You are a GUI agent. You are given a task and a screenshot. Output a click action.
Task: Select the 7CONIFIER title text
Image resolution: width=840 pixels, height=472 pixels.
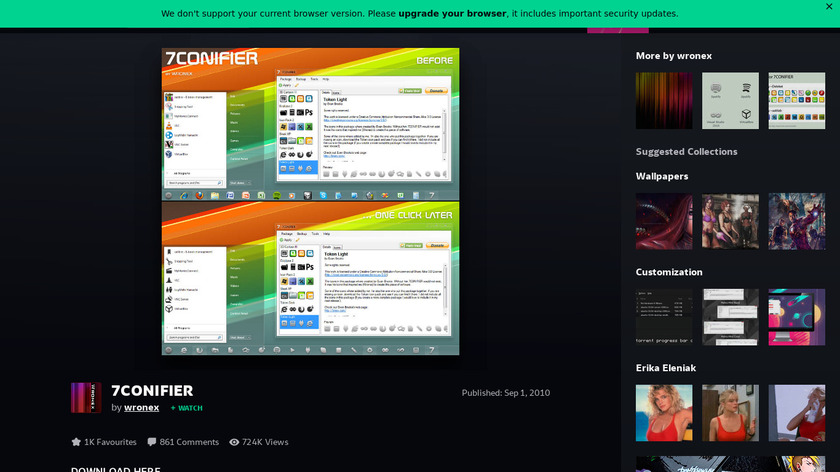(x=152, y=391)
